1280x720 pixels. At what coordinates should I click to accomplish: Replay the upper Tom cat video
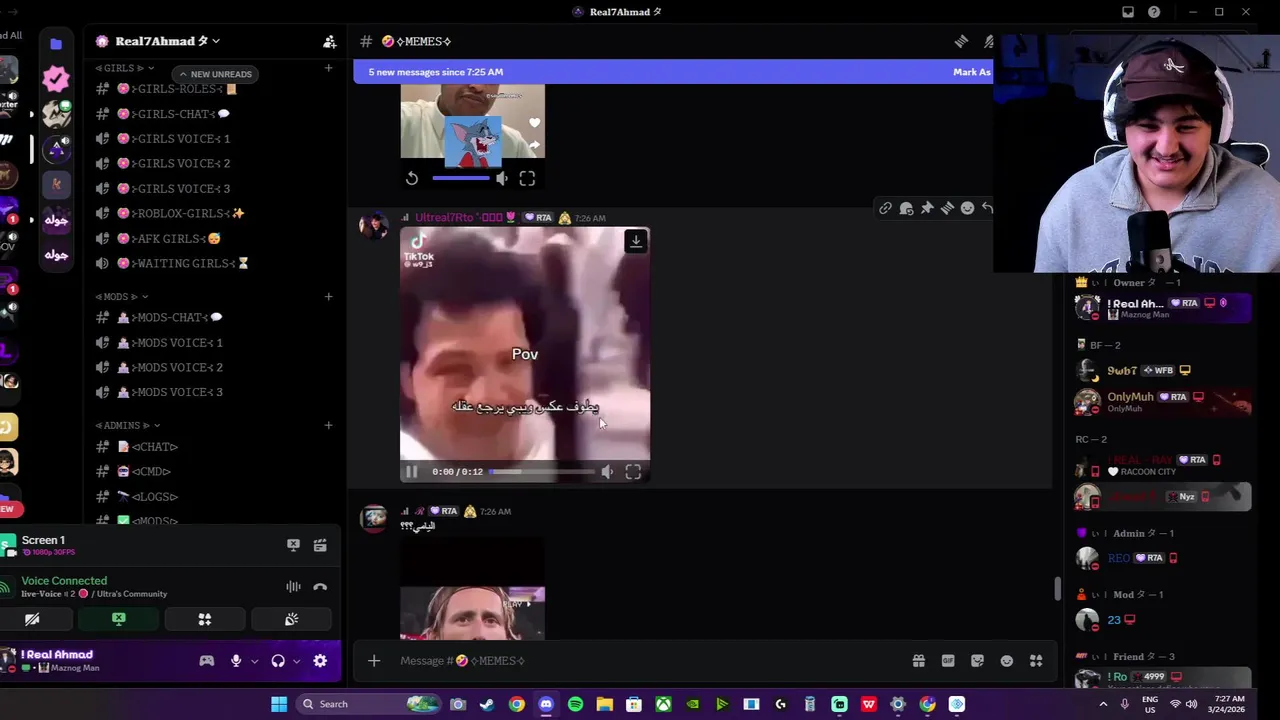(x=412, y=179)
